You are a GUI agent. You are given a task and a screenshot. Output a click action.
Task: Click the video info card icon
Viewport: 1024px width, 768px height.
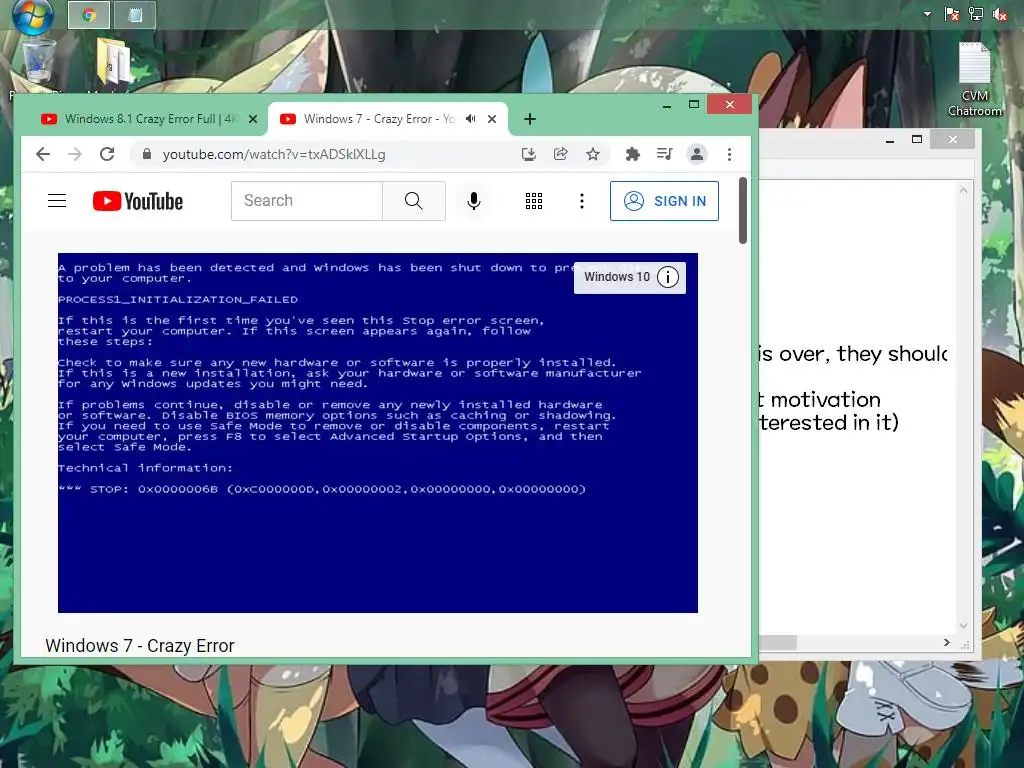point(667,277)
